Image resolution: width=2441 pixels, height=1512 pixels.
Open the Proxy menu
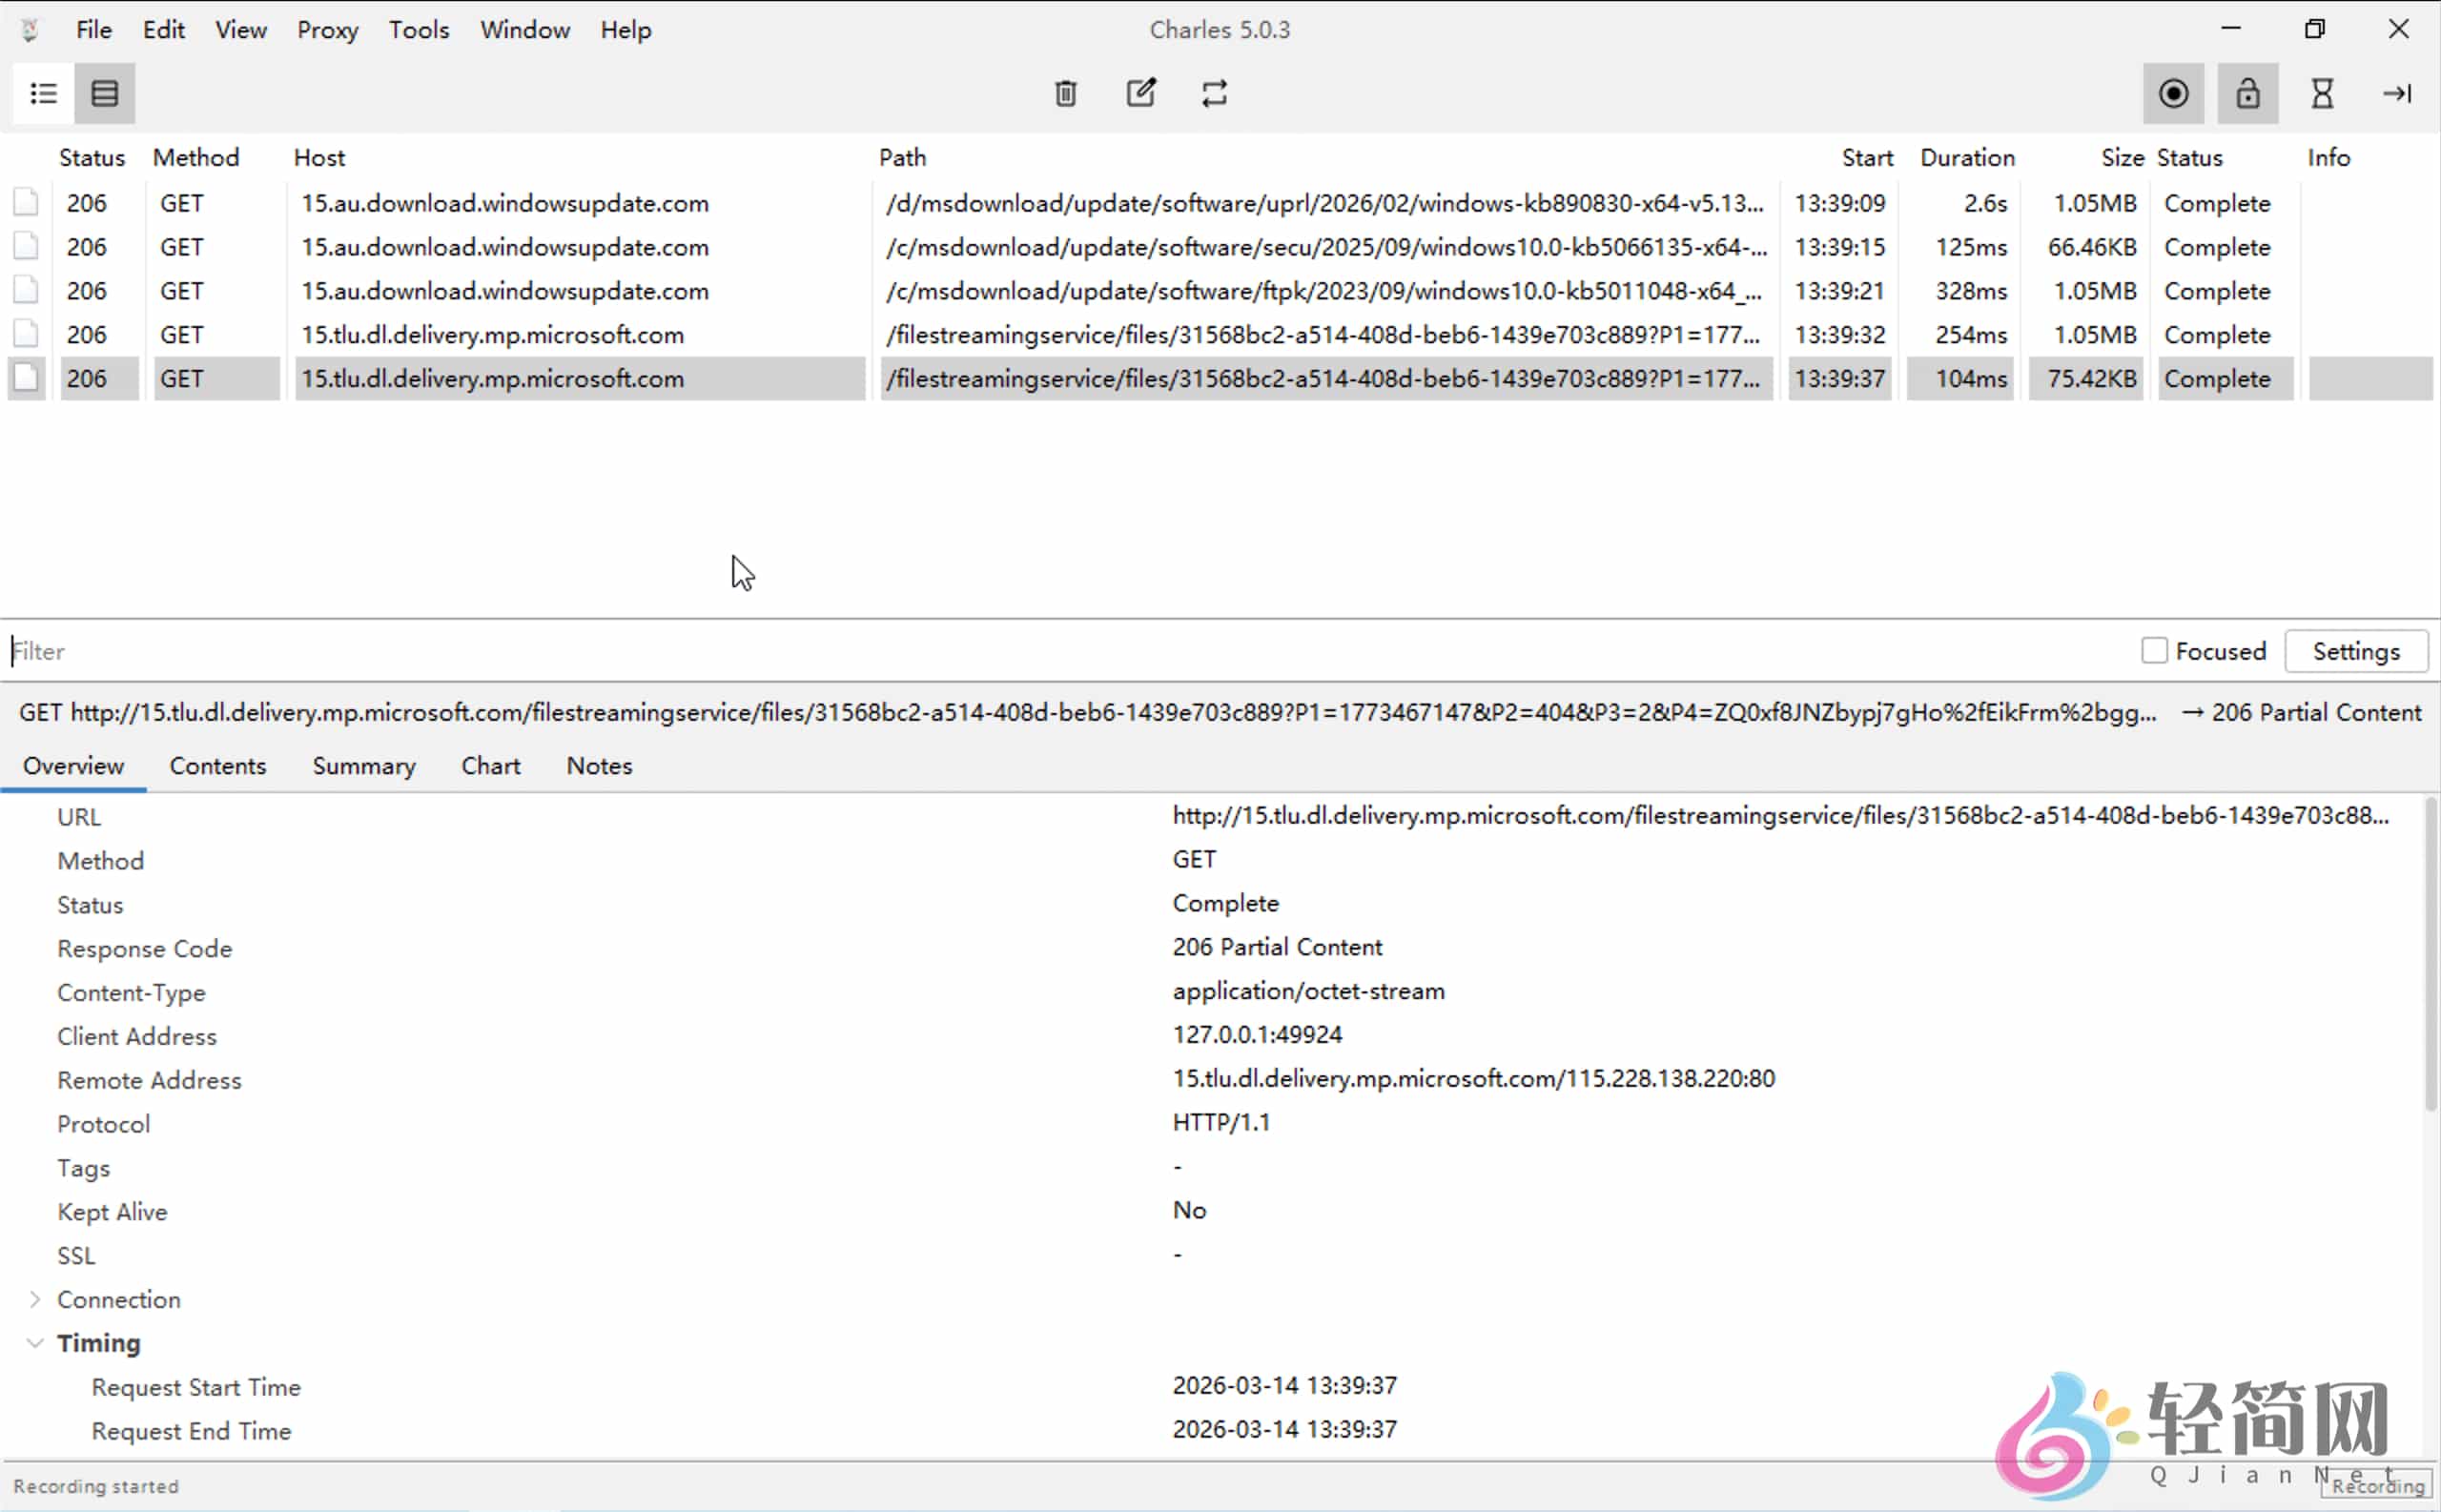point(327,29)
